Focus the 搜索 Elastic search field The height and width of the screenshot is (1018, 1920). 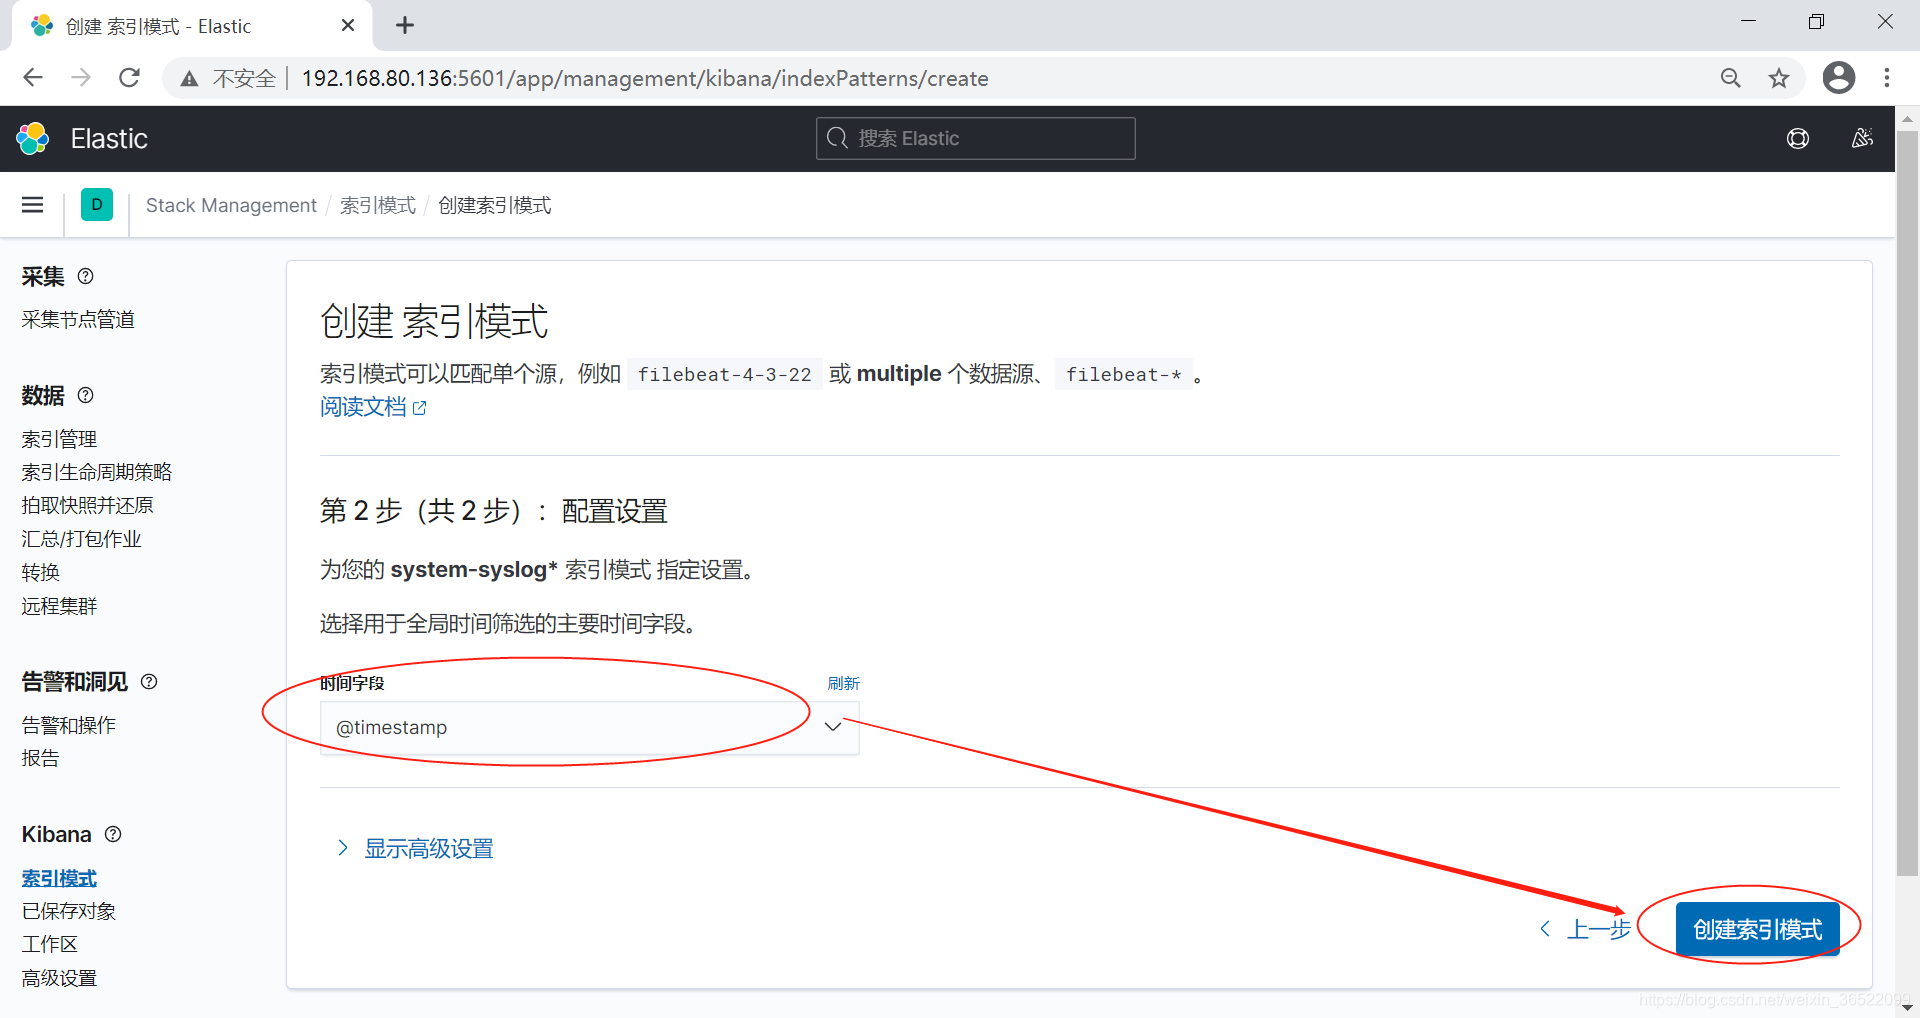[x=976, y=139]
